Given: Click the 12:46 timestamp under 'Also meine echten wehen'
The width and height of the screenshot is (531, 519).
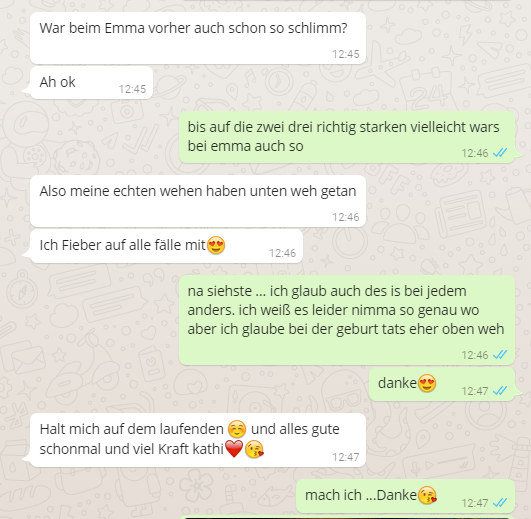Looking at the screenshot, I should point(345,217).
